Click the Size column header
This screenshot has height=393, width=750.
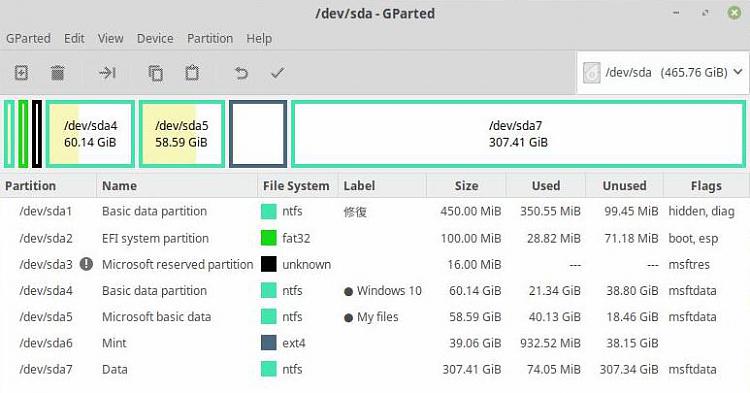coord(466,186)
